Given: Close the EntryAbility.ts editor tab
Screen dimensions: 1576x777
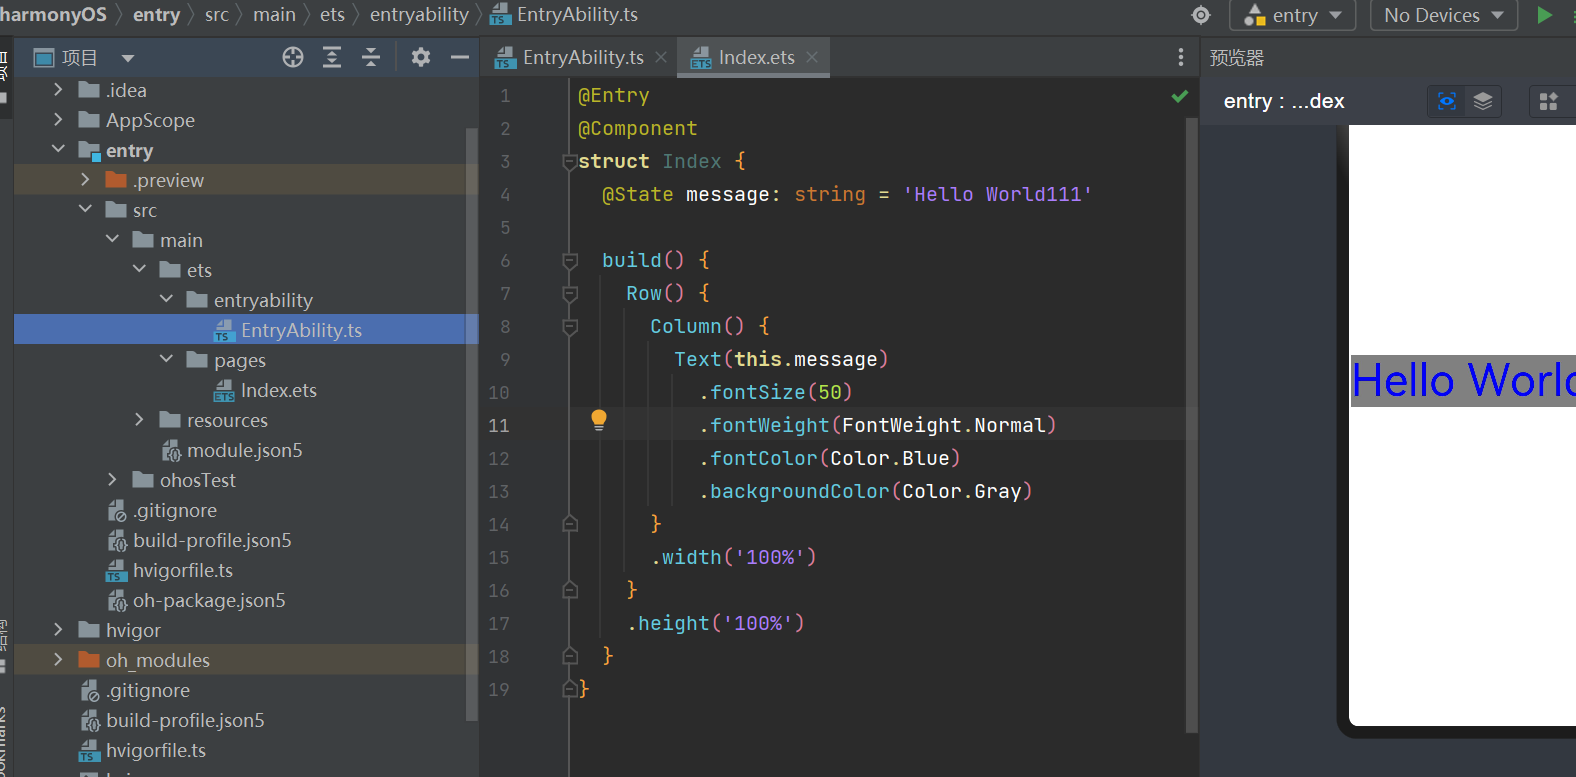Looking at the screenshot, I should pos(661,57).
